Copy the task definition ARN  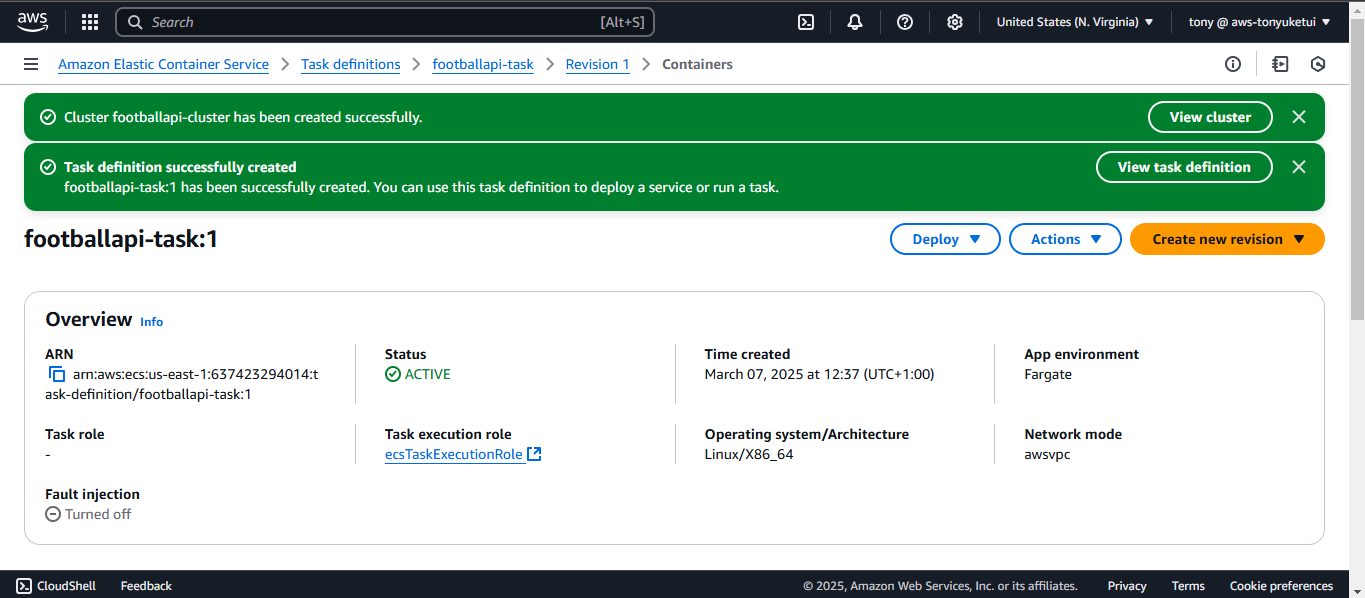click(57, 374)
